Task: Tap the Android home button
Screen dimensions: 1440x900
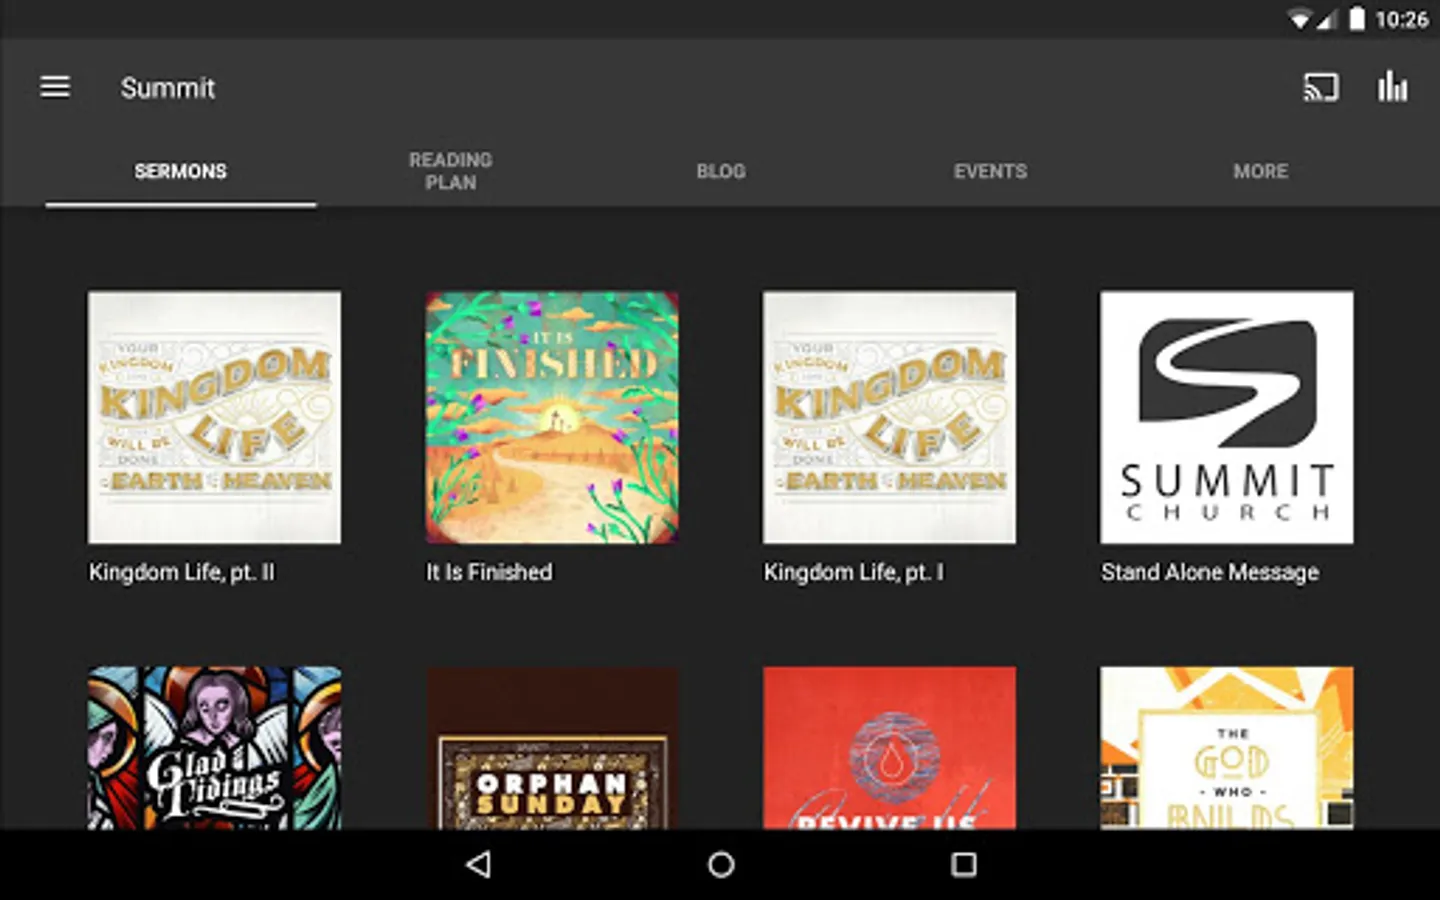Action: [x=721, y=864]
